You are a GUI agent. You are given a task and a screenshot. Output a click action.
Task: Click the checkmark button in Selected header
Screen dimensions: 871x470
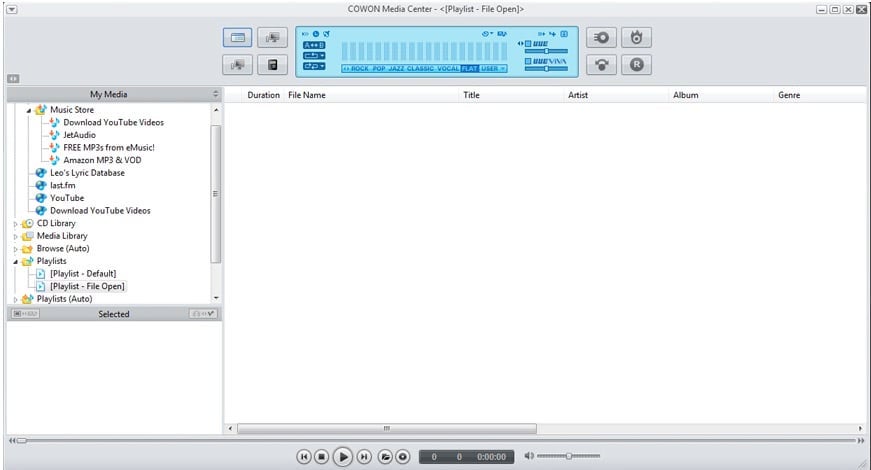tap(203, 314)
